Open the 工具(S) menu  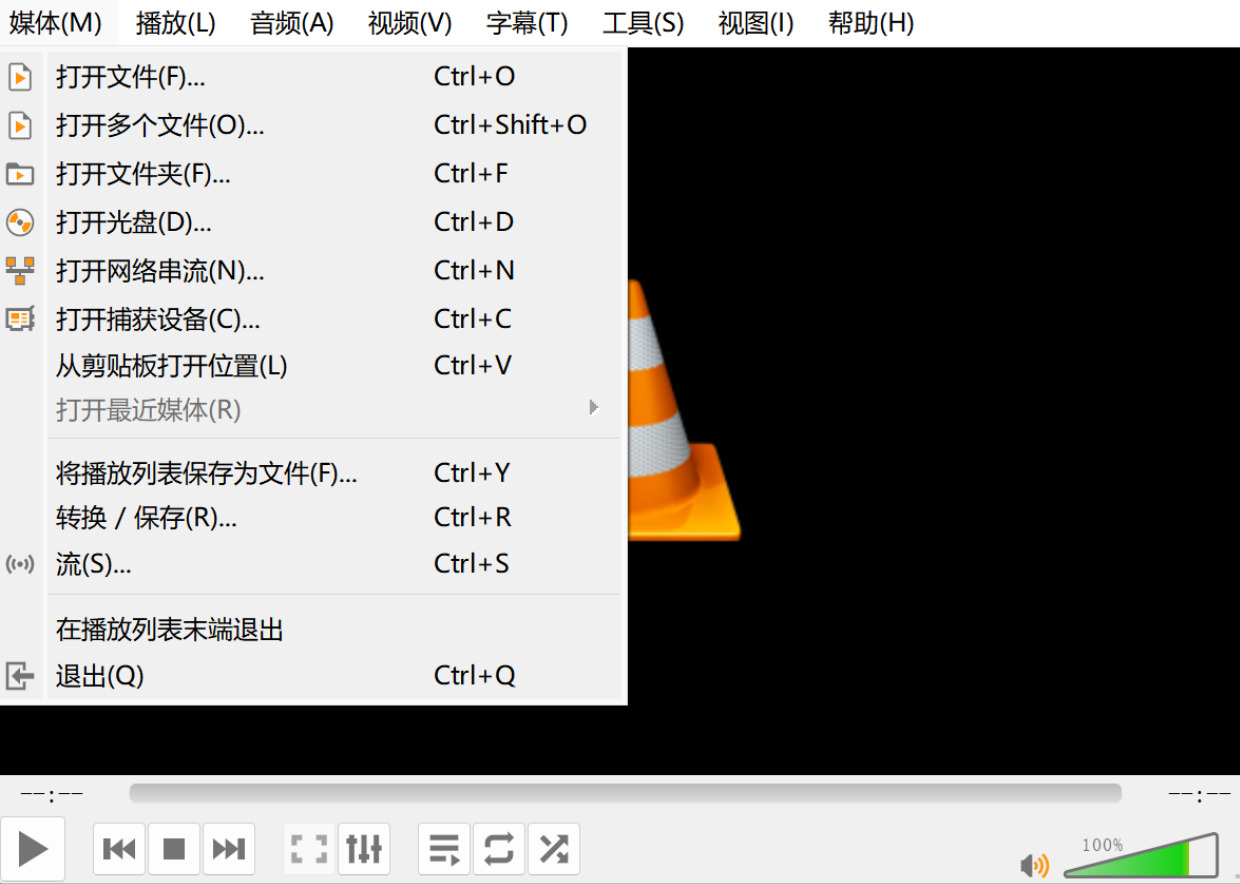click(644, 23)
